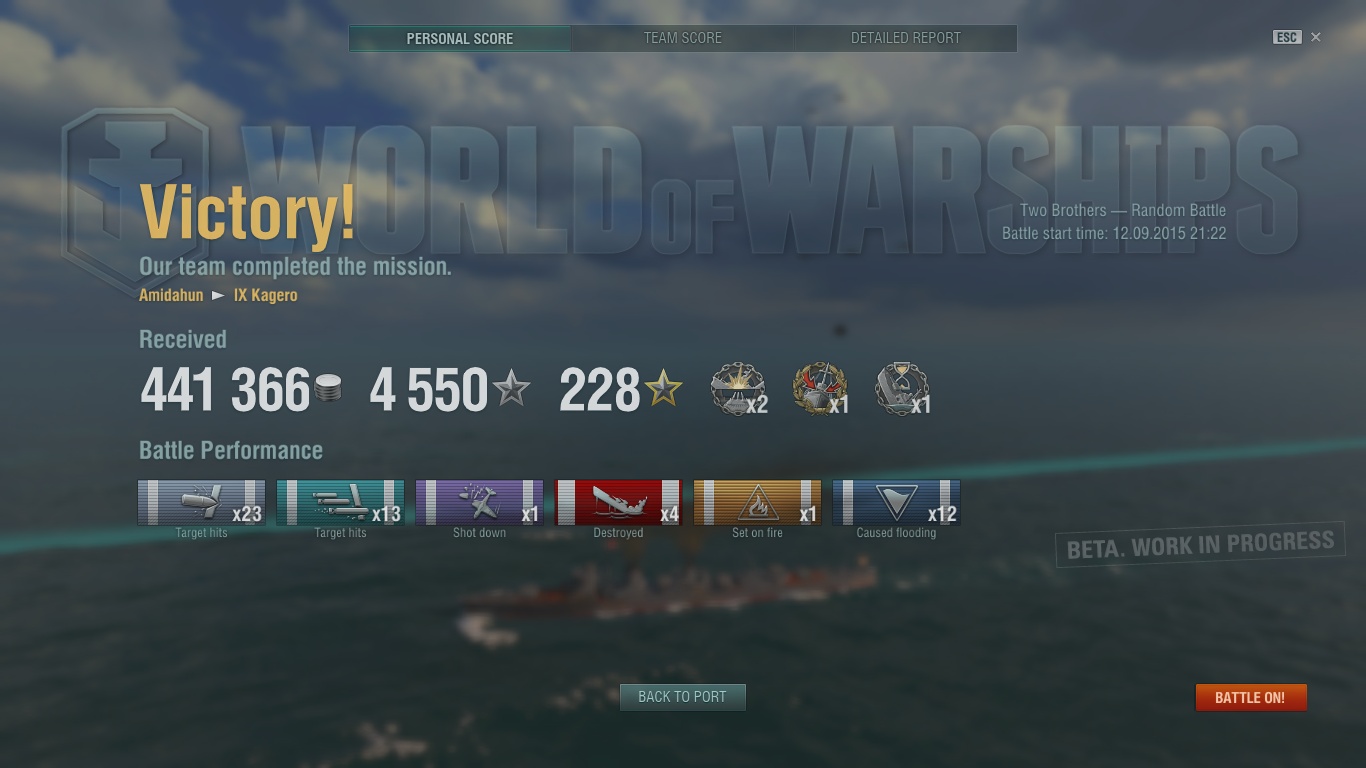Click the first achievement medal x2
The width and height of the screenshot is (1366, 768).
738,389
